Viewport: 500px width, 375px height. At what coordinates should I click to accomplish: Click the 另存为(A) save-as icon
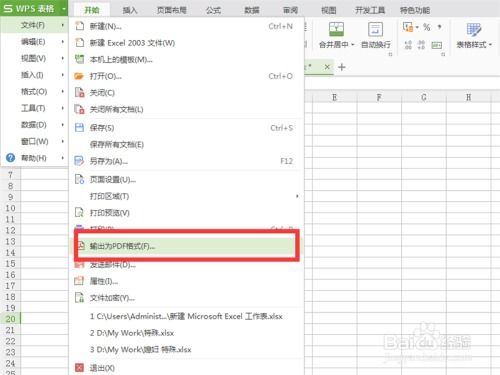(79, 161)
